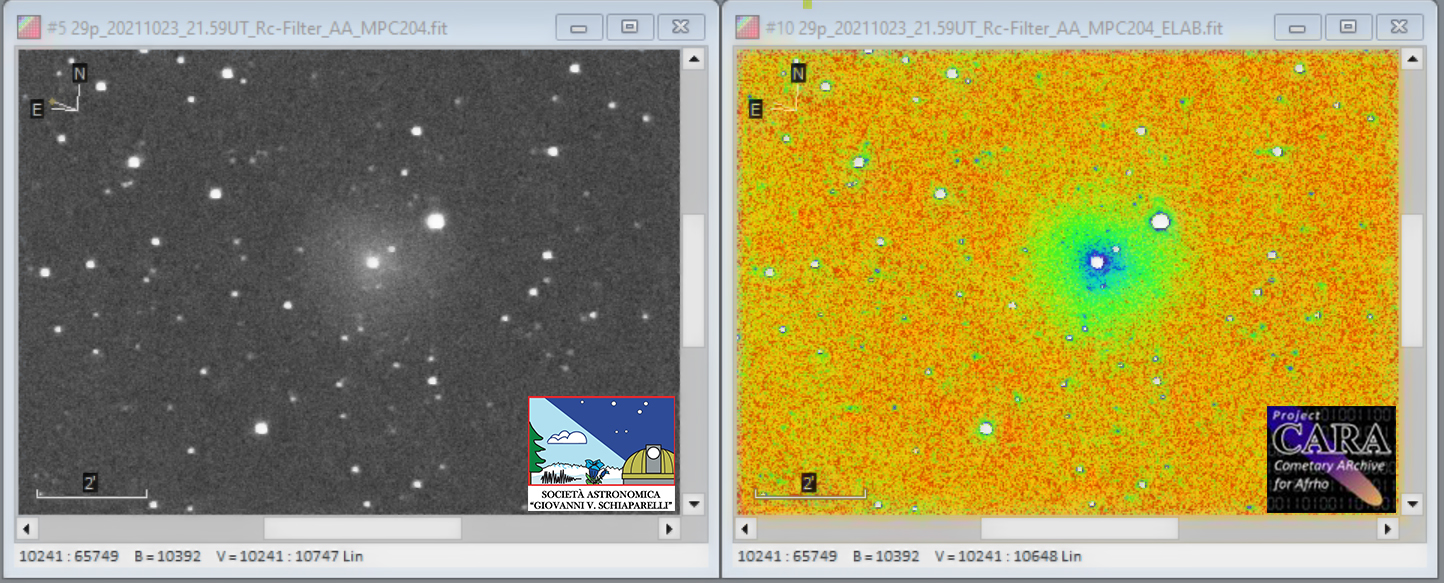Viewport: 1444px width, 583px height.
Task: Click the comet nucleus in grayscale image
Action: pyautogui.click(x=373, y=262)
